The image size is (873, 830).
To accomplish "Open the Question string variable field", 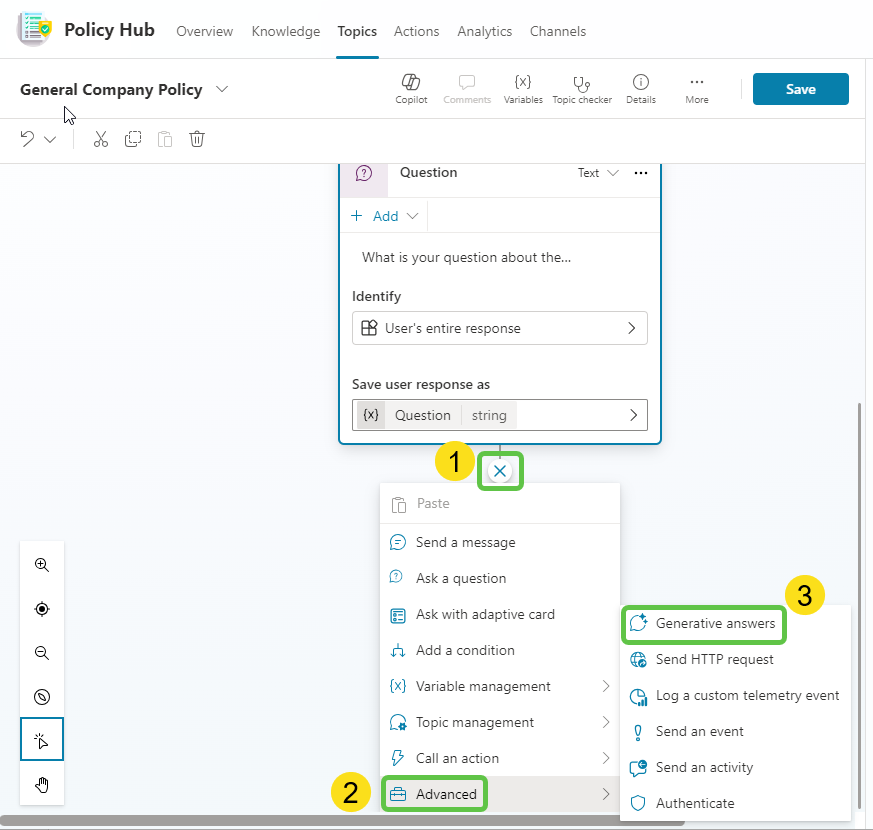I will (x=500, y=415).
